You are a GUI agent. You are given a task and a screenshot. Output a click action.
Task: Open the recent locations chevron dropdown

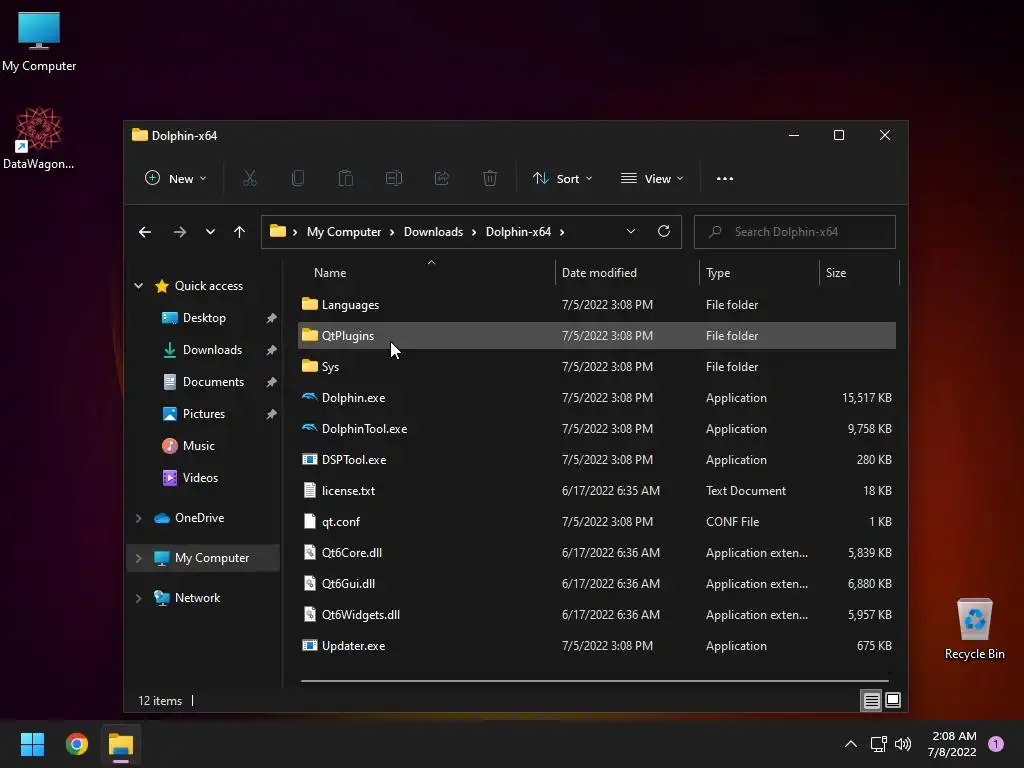(210, 232)
